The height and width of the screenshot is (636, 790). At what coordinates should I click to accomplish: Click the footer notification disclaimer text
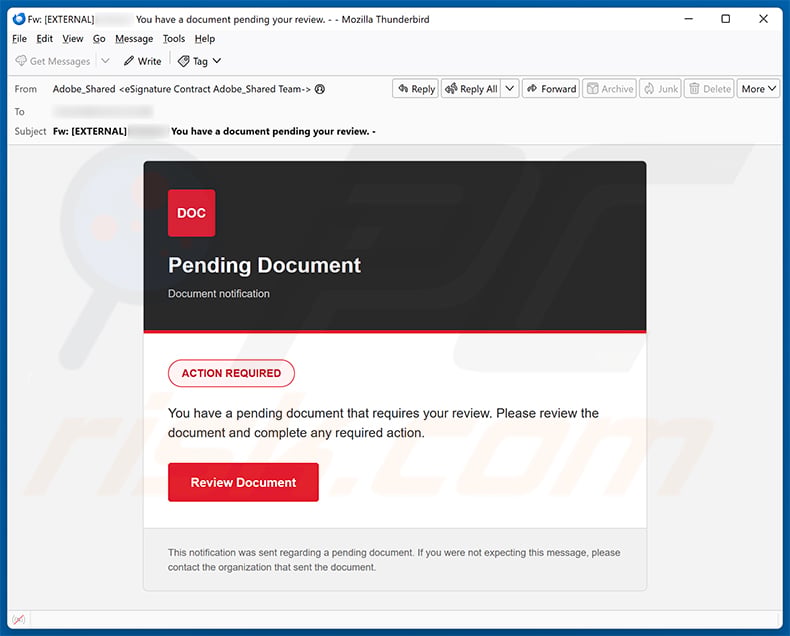(394, 560)
